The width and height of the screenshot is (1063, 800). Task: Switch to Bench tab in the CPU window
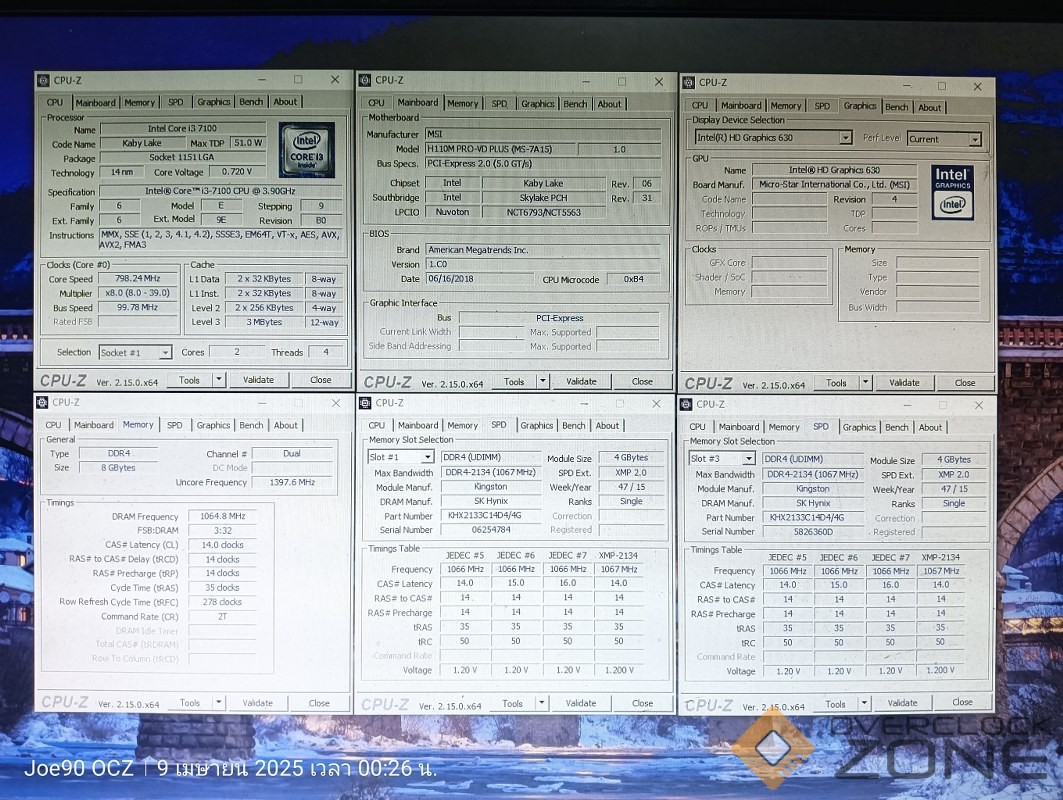pyautogui.click(x=251, y=102)
